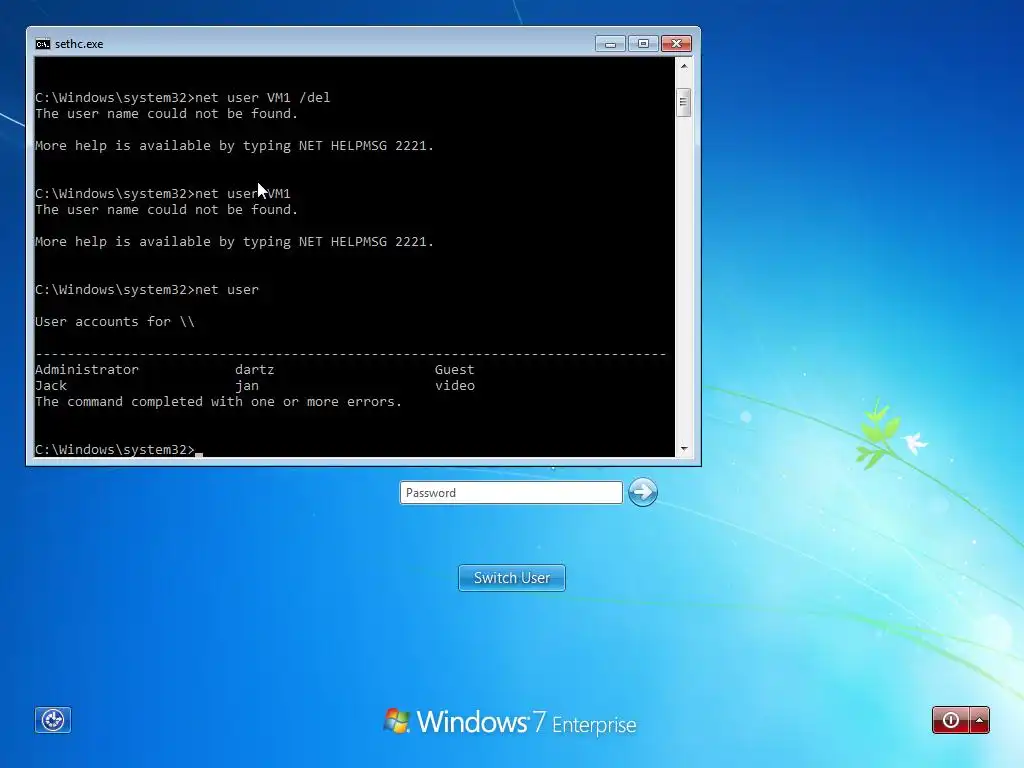Click the sethc.exe command prompt icon

coord(43,44)
